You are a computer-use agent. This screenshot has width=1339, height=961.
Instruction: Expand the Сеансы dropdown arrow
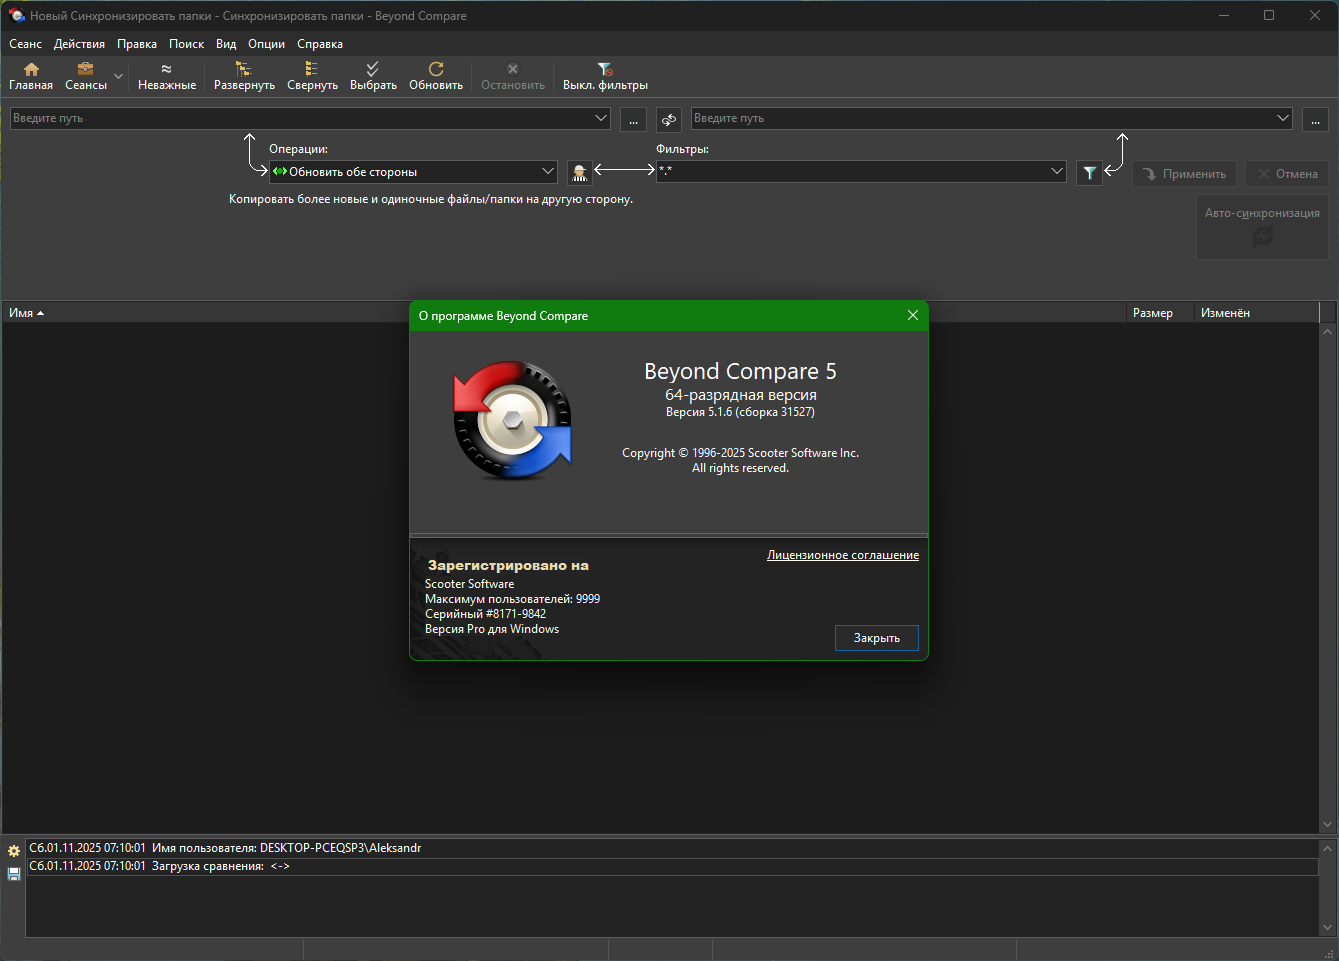tap(119, 77)
